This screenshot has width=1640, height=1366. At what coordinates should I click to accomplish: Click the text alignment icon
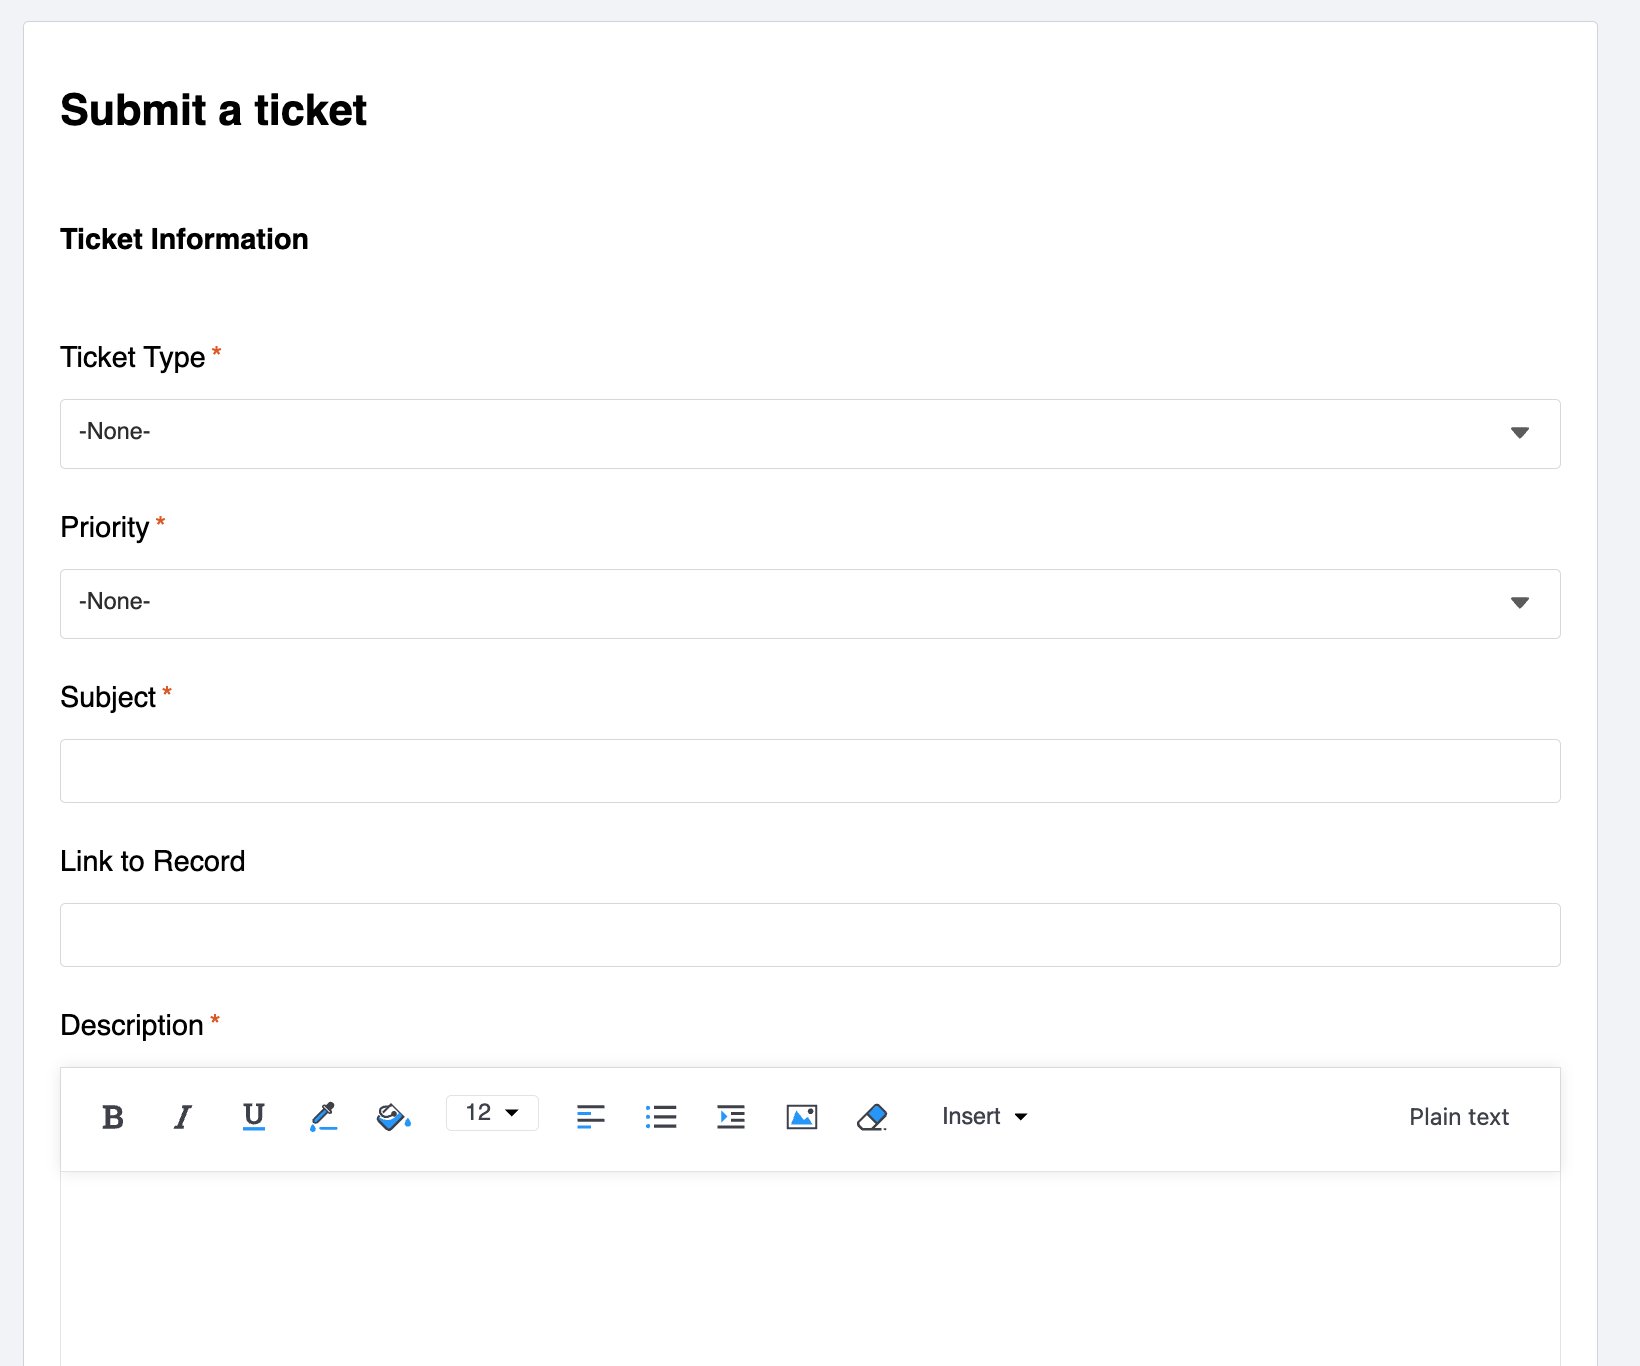tap(591, 1117)
